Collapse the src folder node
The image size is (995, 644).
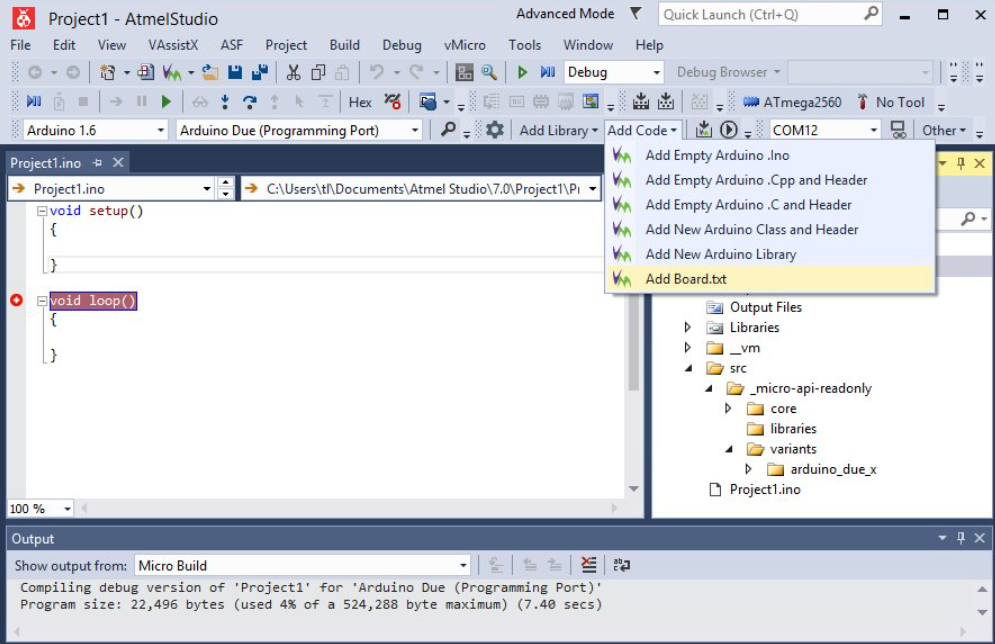688,368
